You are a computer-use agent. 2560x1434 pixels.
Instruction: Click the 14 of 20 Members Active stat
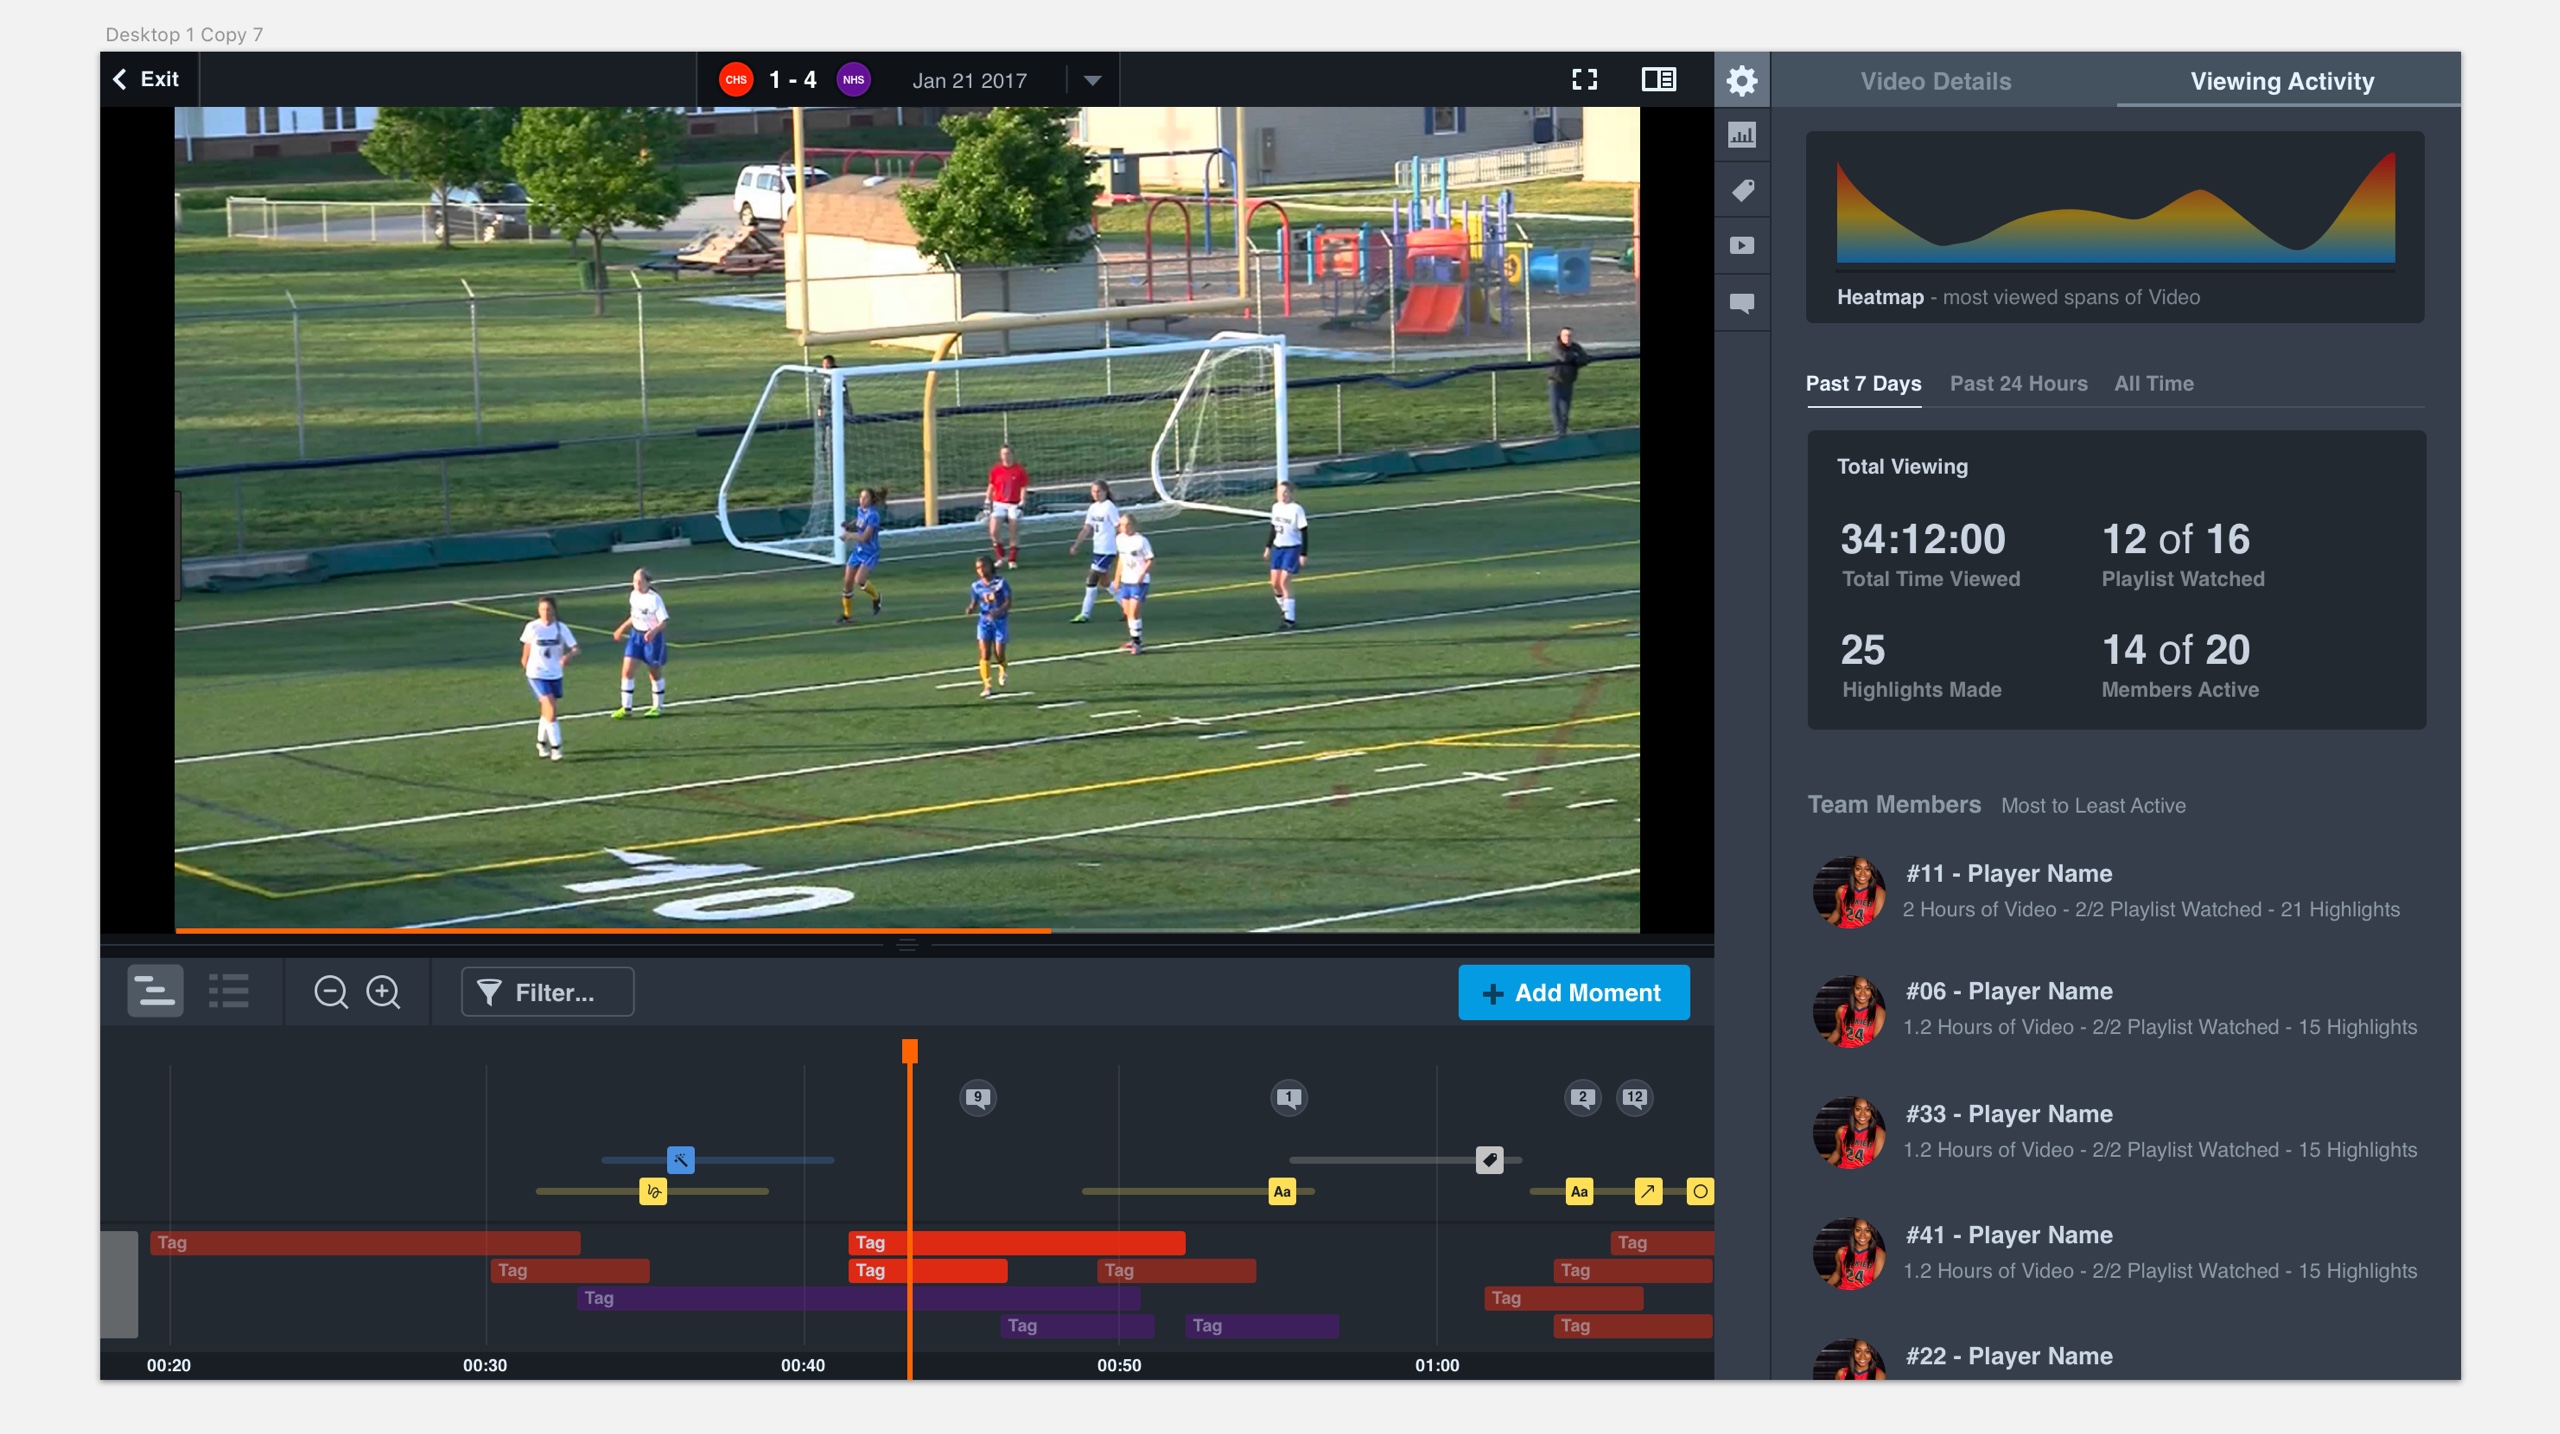click(2179, 665)
